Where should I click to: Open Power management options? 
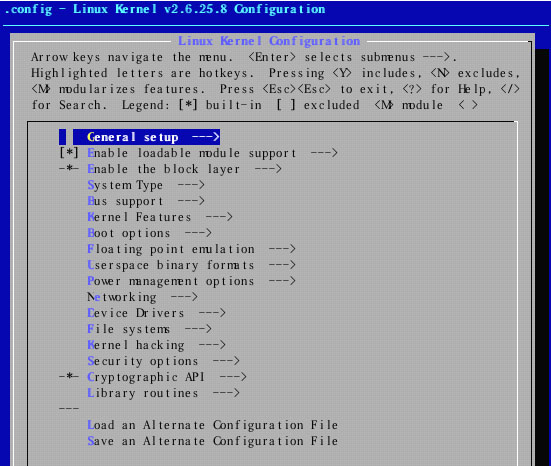tap(191, 281)
